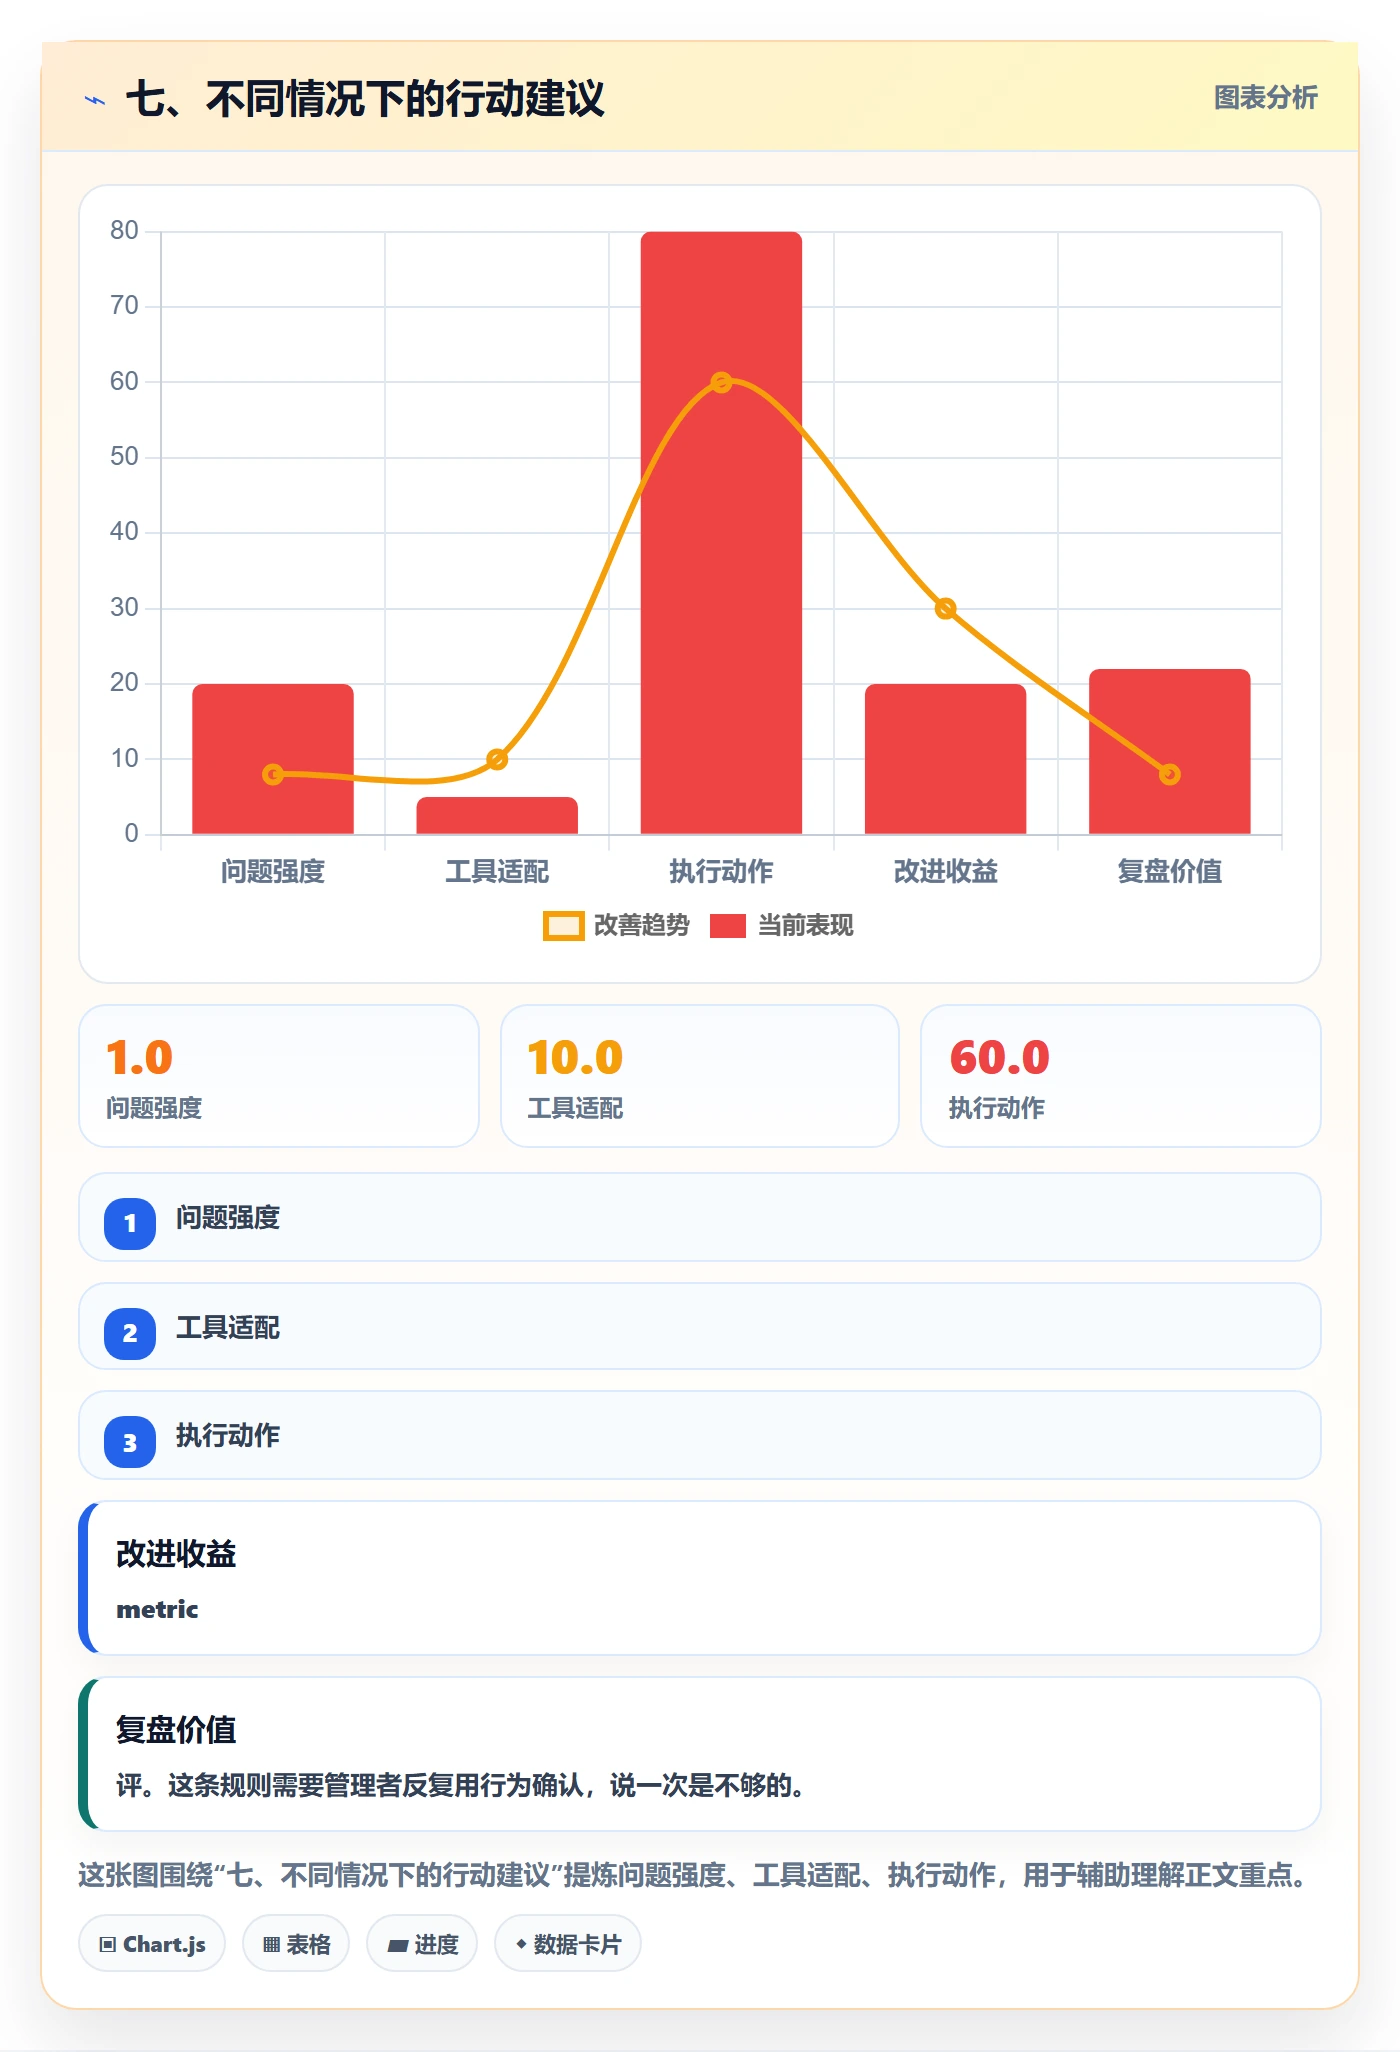
Task: Click the 七、不同情况下的行动建议 heading
Action: point(365,99)
